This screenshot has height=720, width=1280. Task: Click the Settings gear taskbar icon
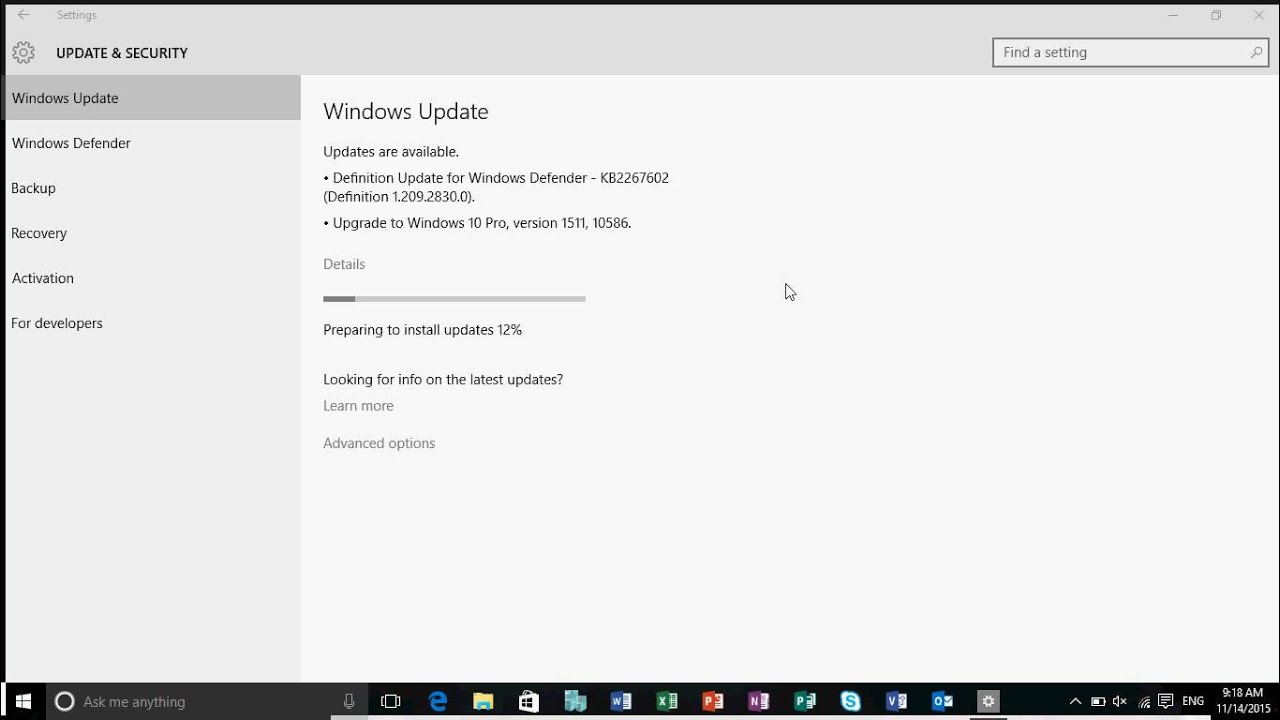tap(988, 702)
